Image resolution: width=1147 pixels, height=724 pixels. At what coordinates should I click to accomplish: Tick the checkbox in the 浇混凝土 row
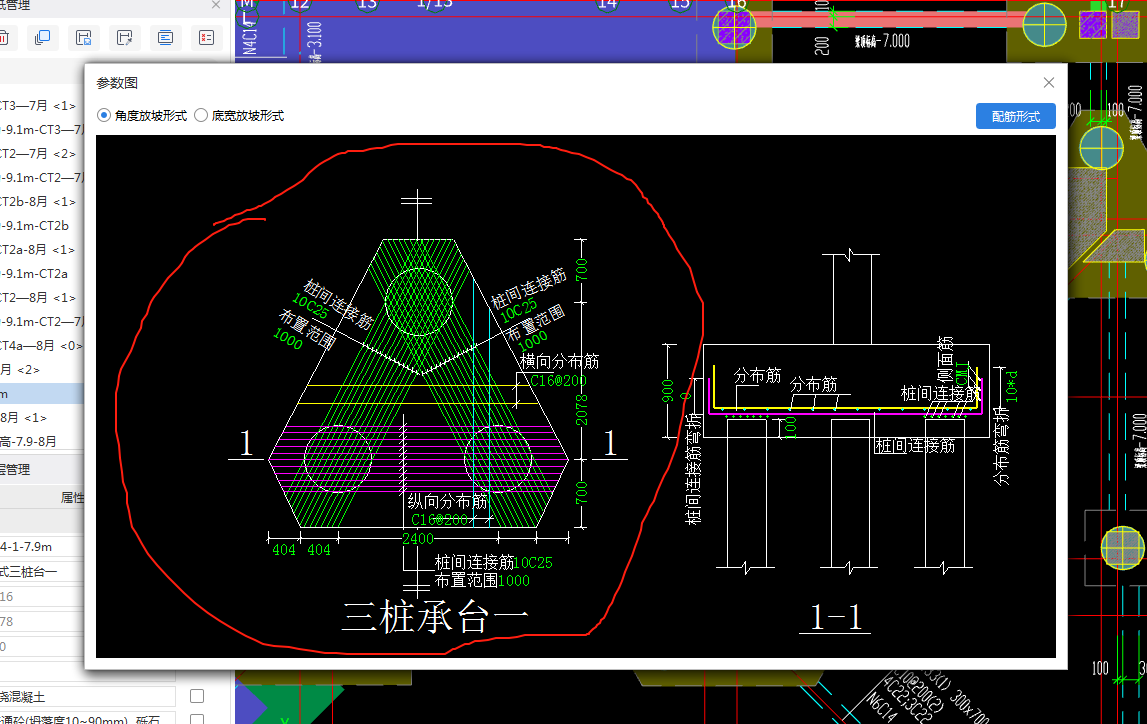pos(197,696)
